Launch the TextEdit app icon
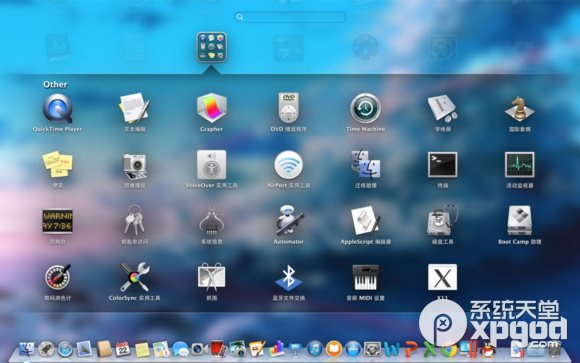This screenshot has width=580, height=363. [x=134, y=108]
